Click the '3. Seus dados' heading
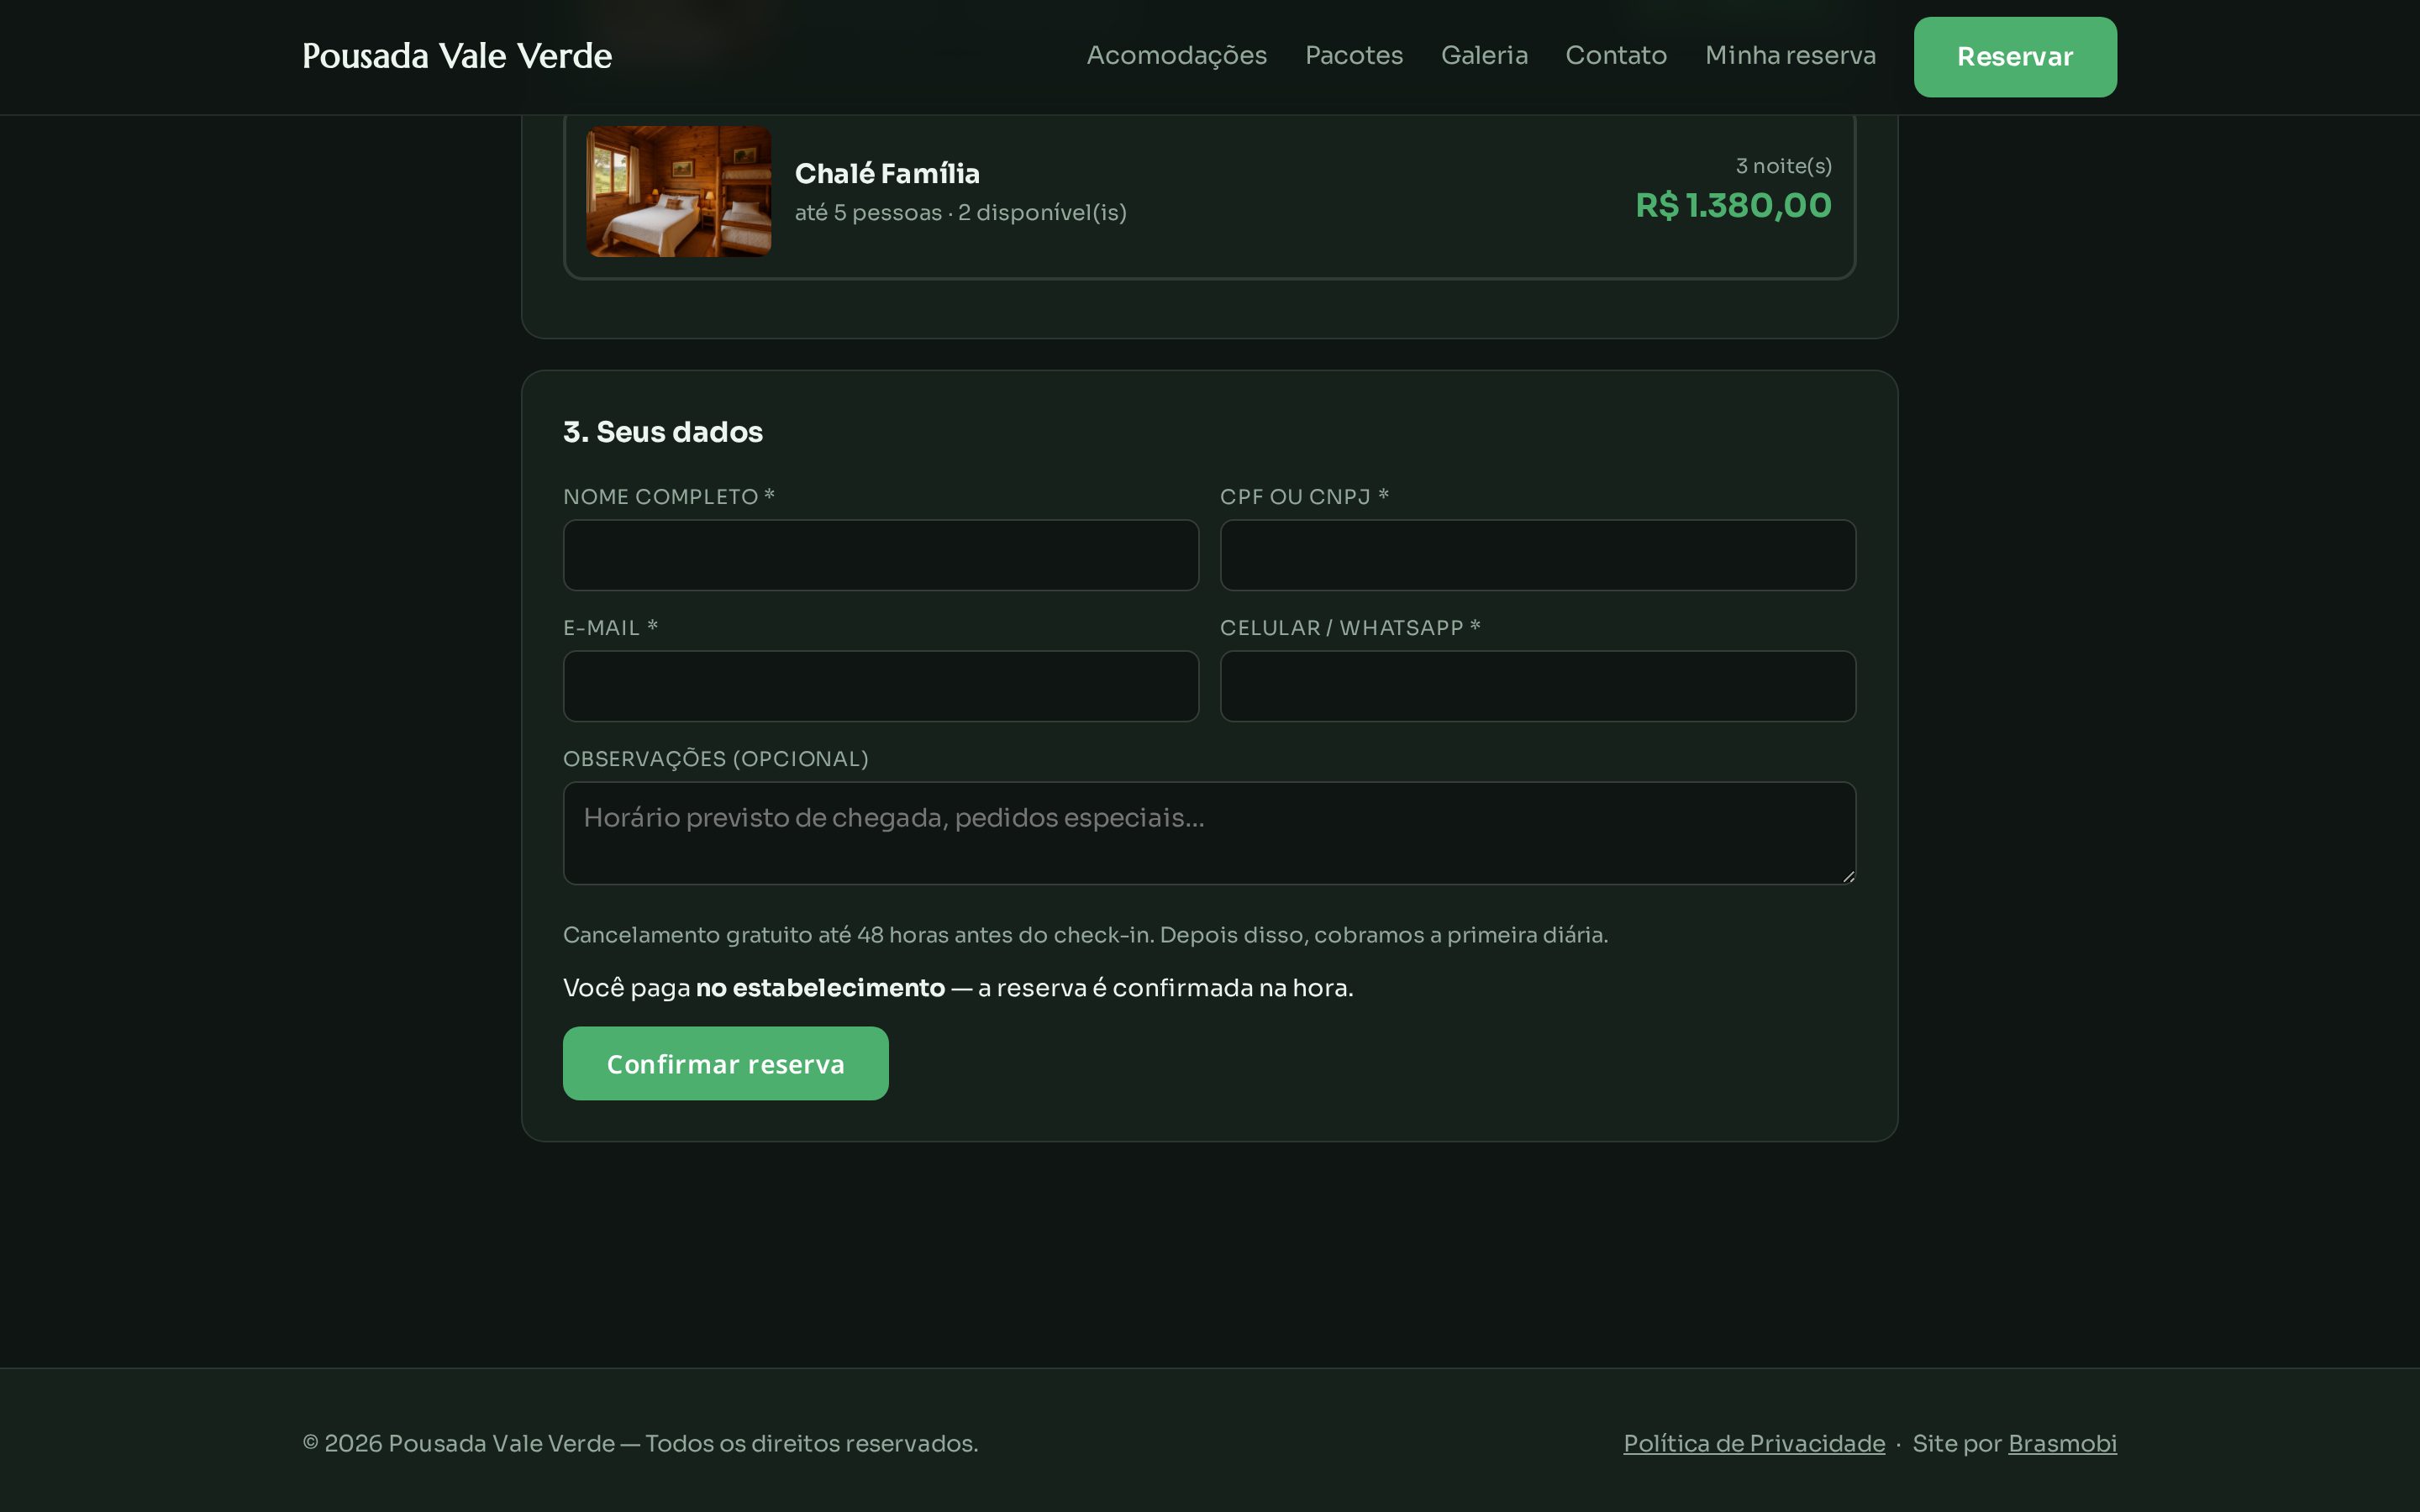The height and width of the screenshot is (1512, 2420). coord(663,432)
